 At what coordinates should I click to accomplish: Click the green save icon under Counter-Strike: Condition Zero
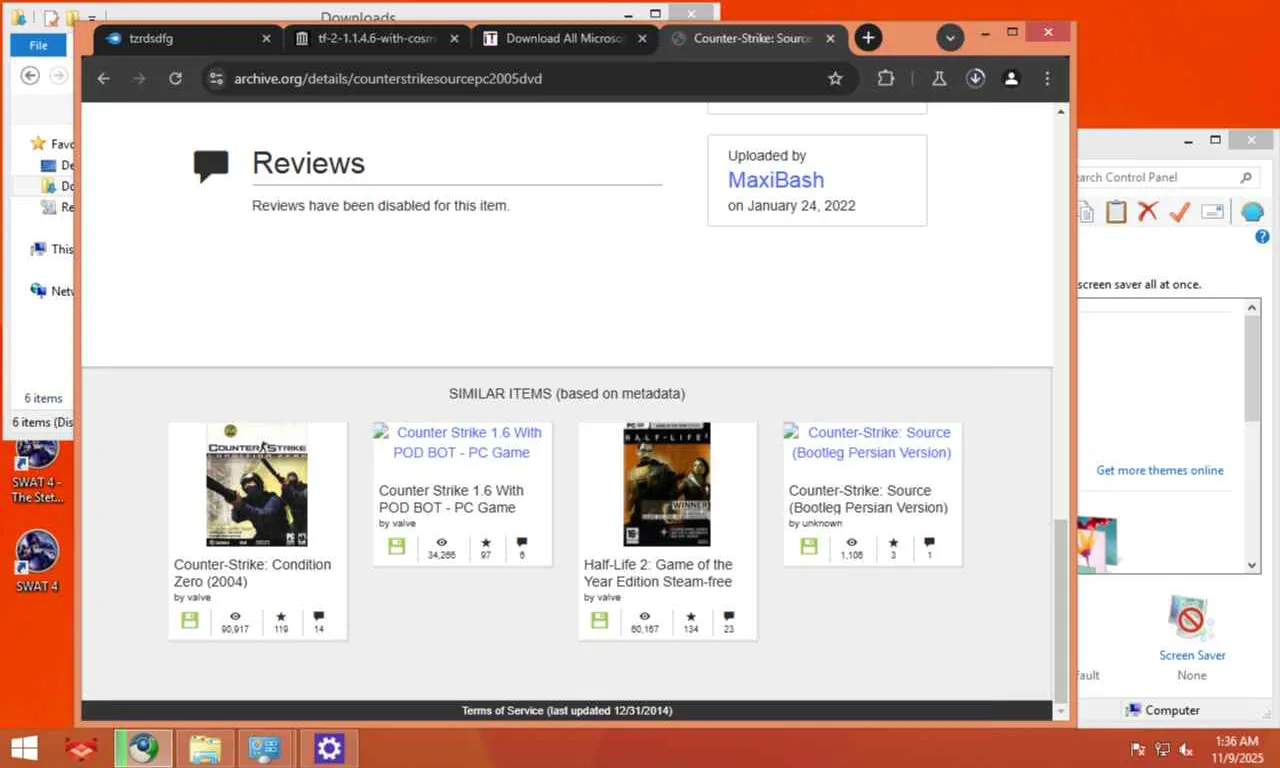tap(189, 620)
